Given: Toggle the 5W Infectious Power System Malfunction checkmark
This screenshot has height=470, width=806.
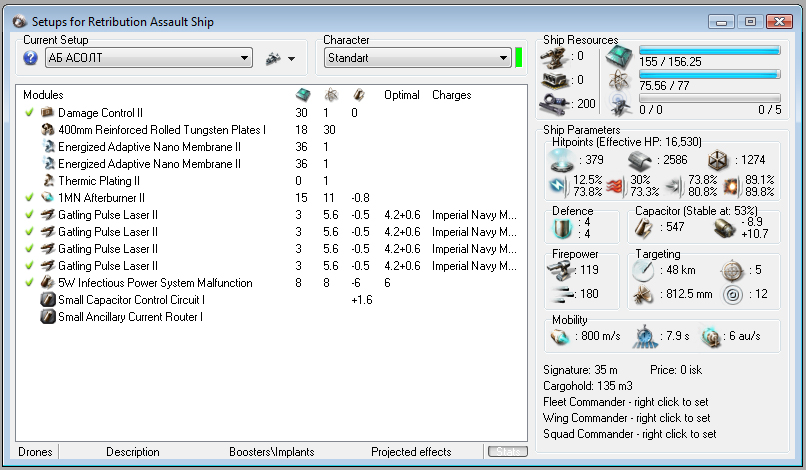Looking at the screenshot, I should click(x=29, y=282).
